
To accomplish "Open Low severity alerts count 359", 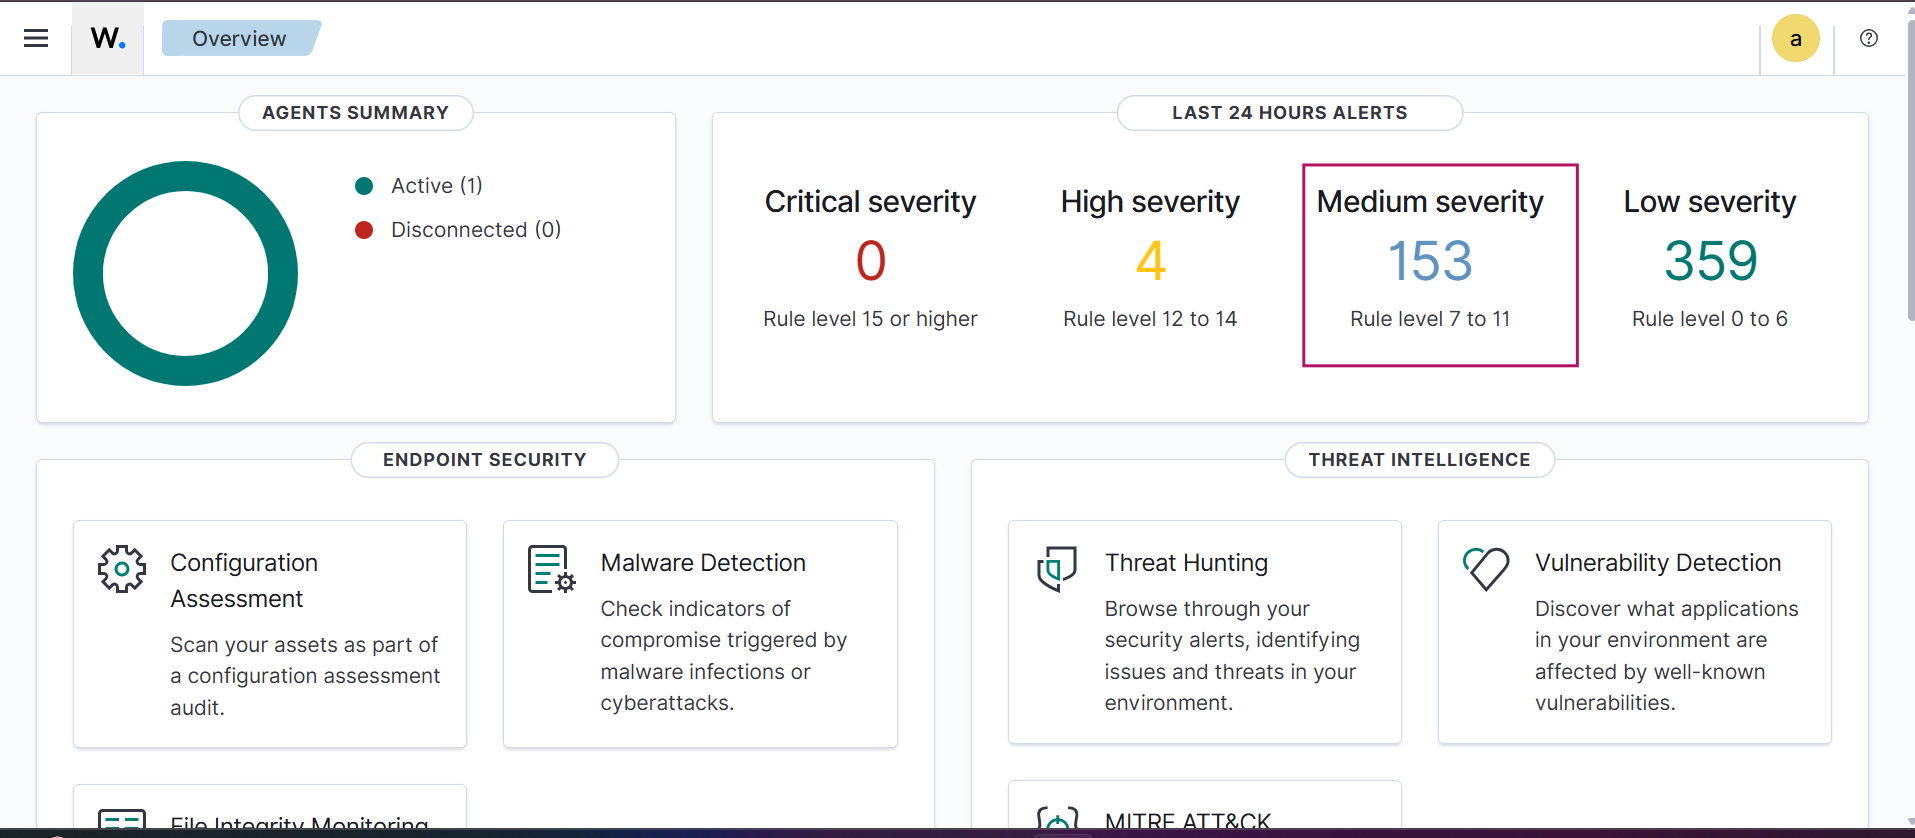I will point(1710,261).
